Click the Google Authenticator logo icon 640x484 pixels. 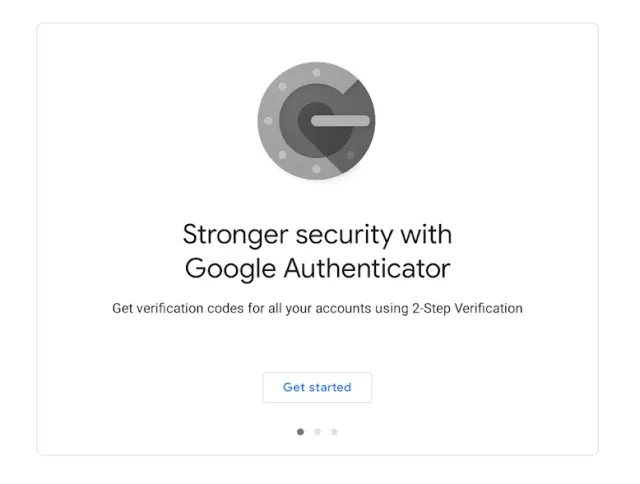[x=316, y=122]
